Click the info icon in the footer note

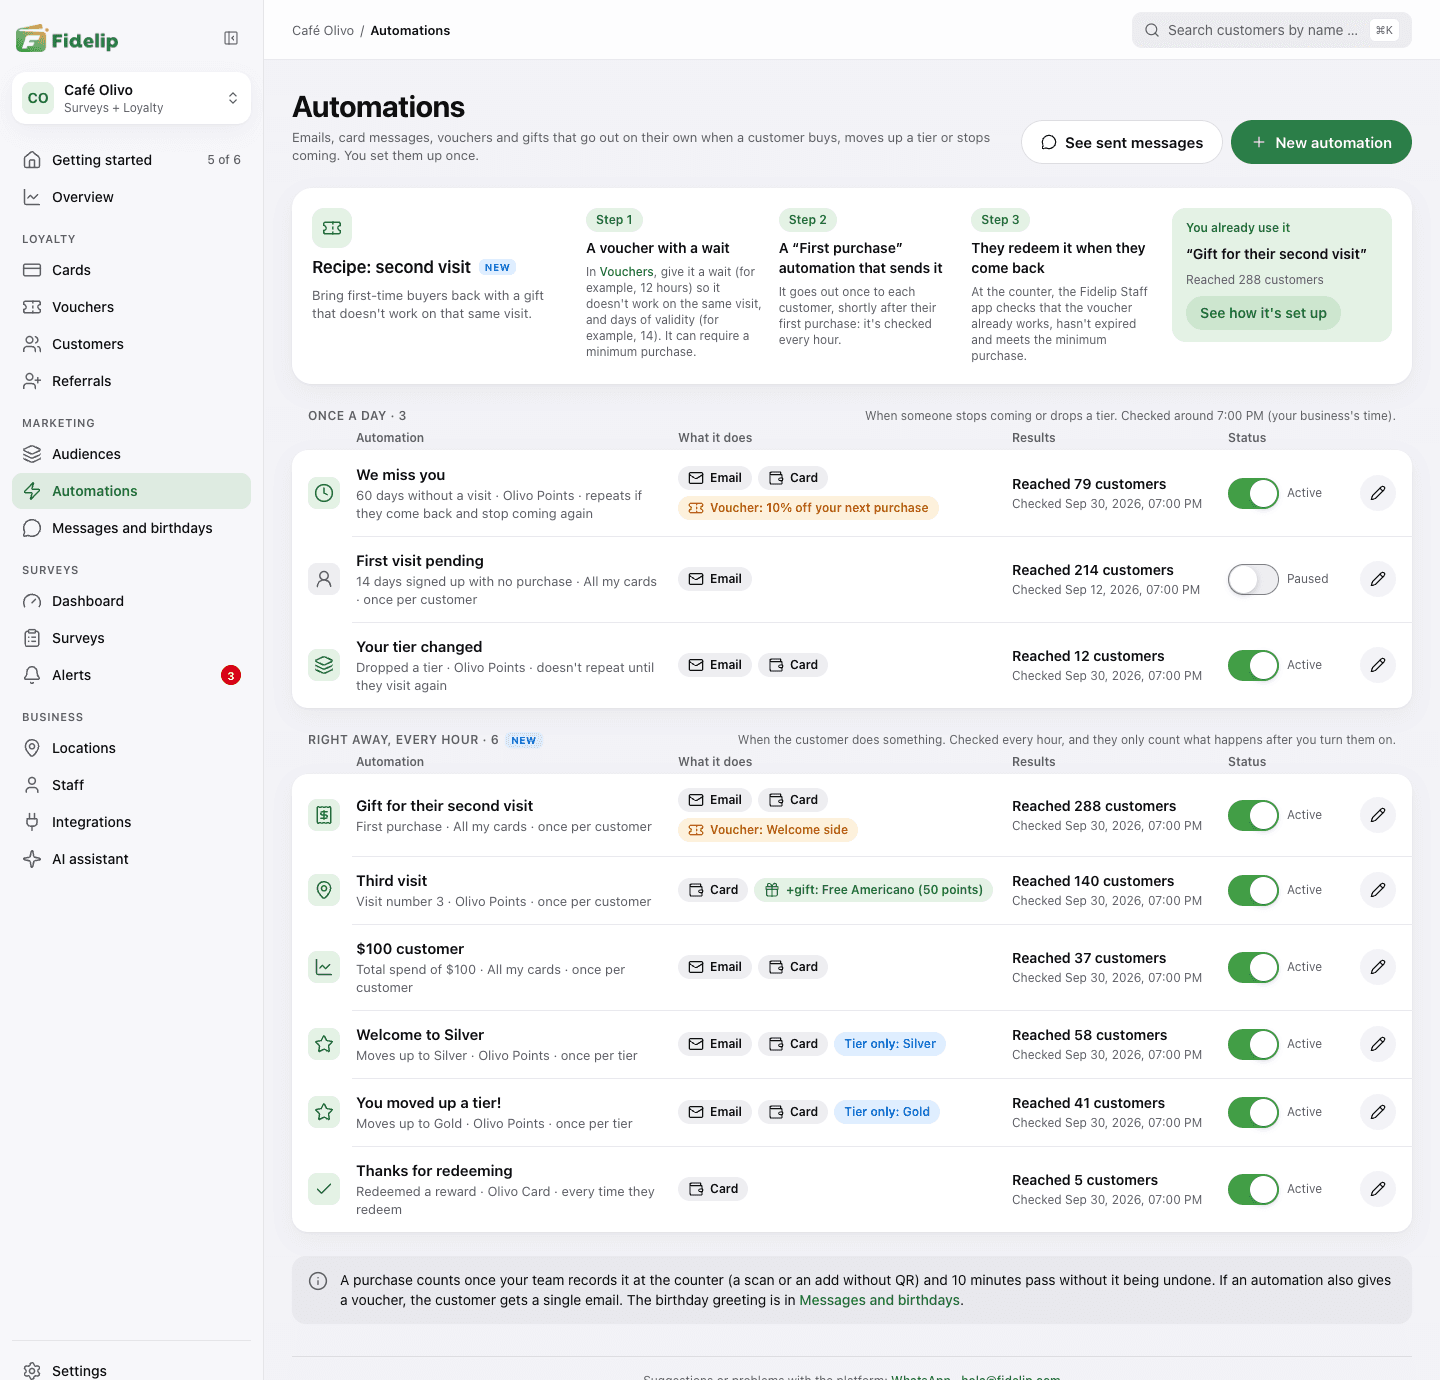318,1281
